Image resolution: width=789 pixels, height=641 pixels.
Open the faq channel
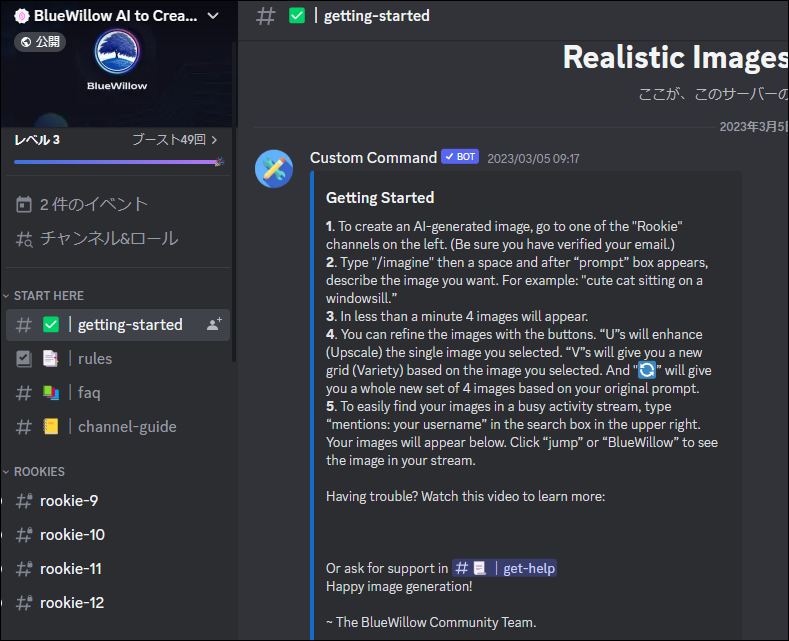pos(118,392)
